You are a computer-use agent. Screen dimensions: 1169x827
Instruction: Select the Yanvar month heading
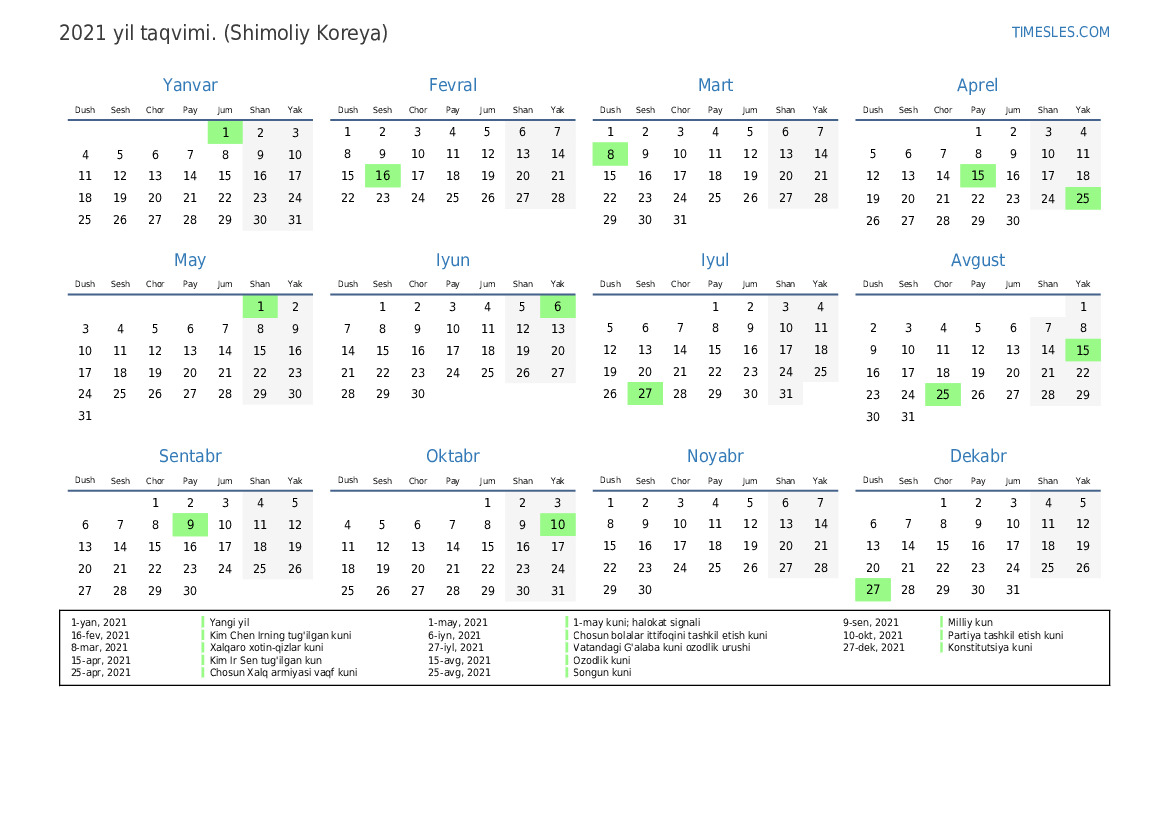190,85
